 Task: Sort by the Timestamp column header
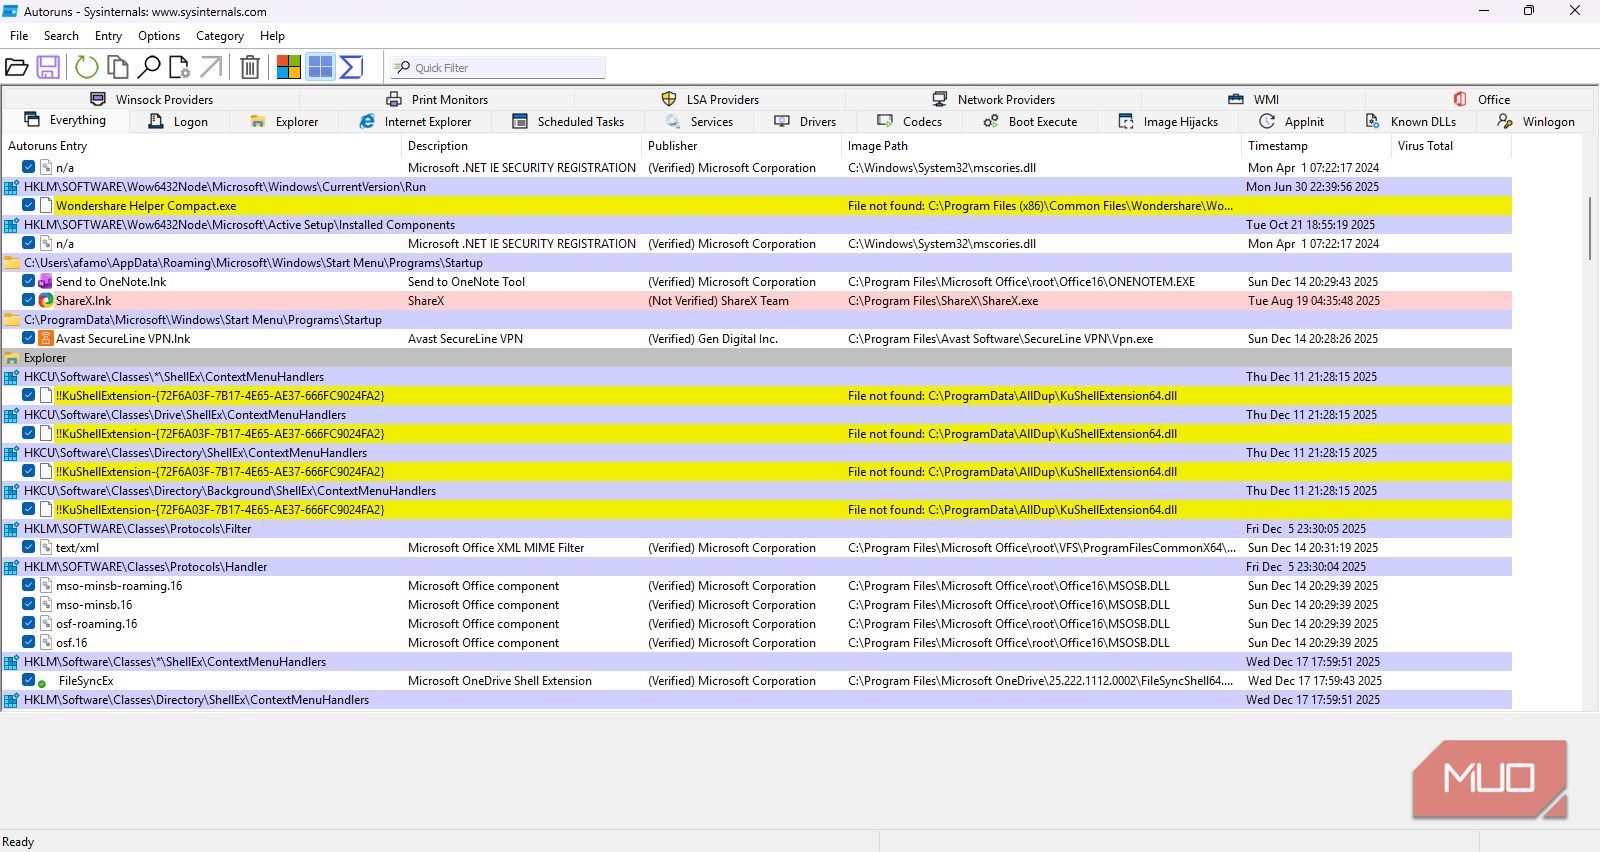coord(1317,146)
